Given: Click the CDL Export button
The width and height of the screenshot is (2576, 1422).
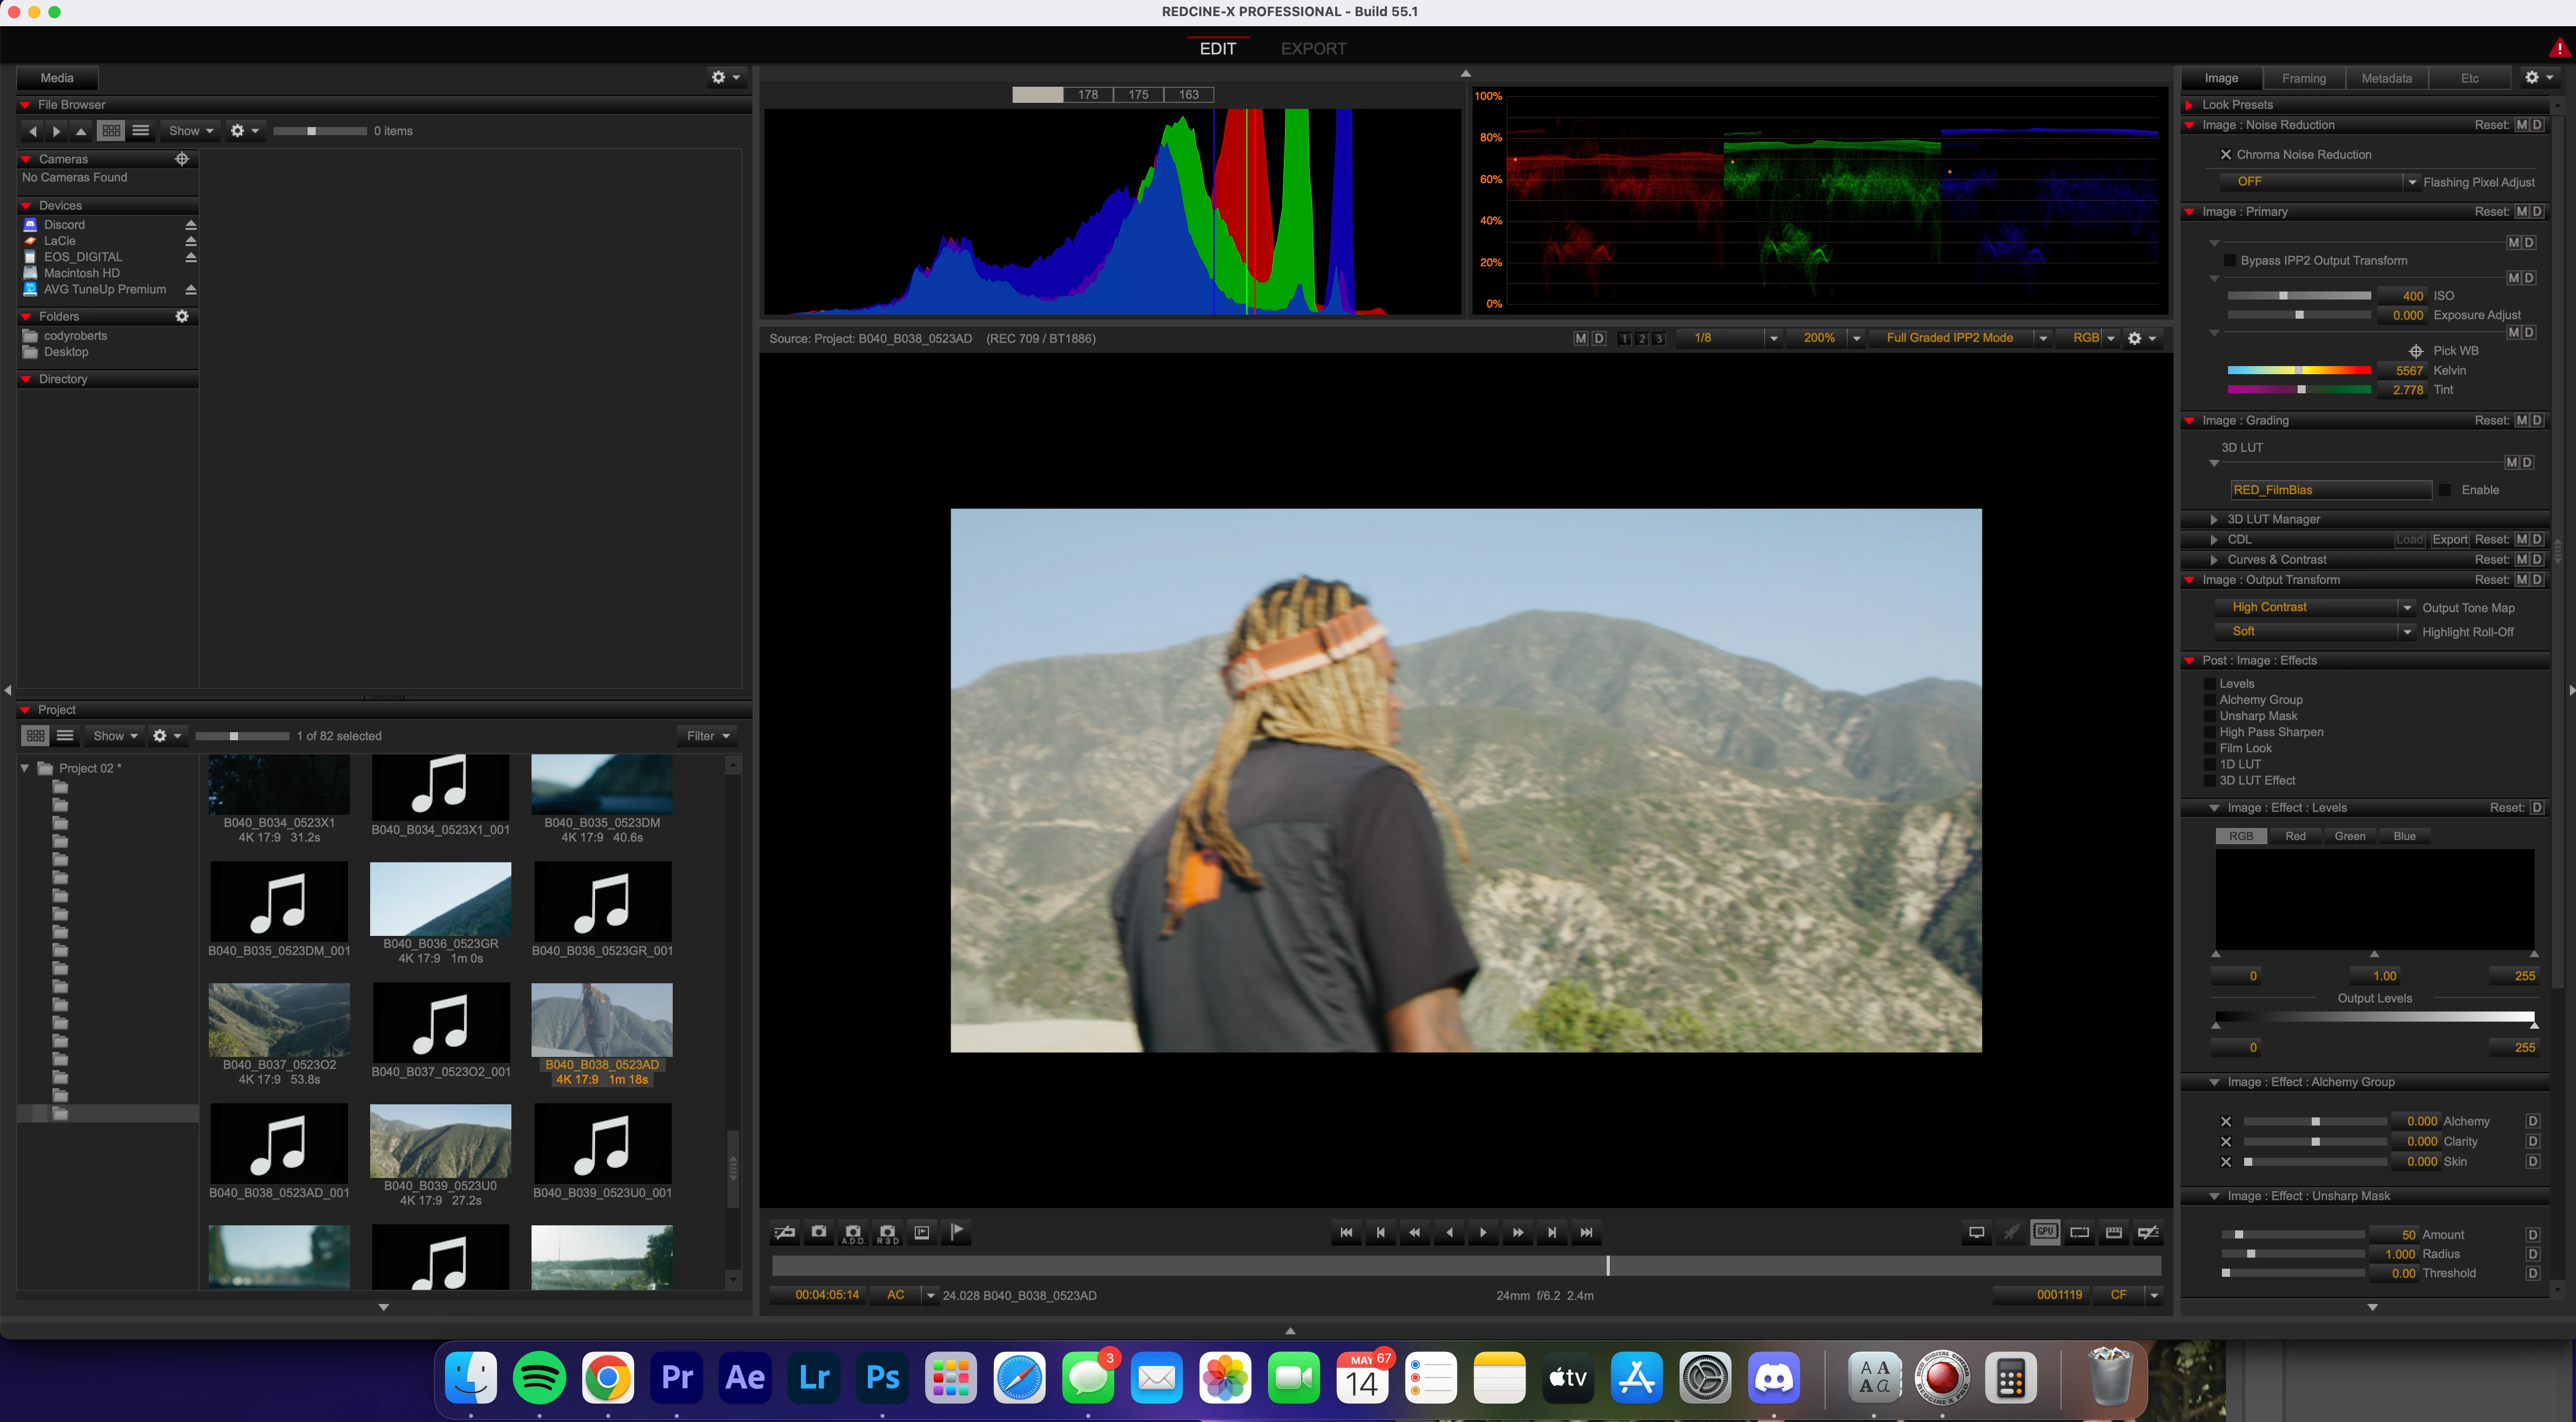Looking at the screenshot, I should click(x=2449, y=540).
